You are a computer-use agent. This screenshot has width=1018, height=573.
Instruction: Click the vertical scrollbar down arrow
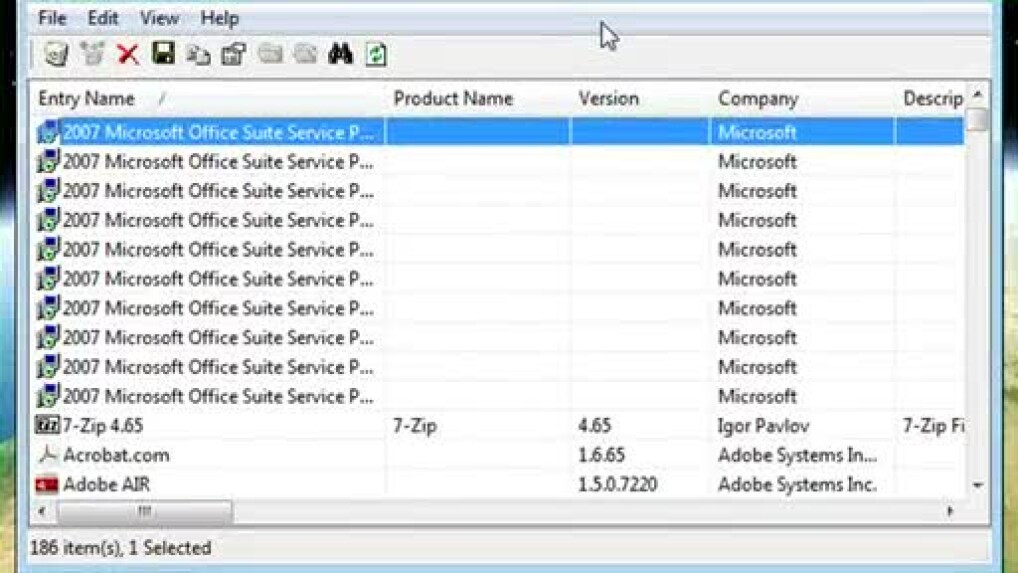(978, 485)
